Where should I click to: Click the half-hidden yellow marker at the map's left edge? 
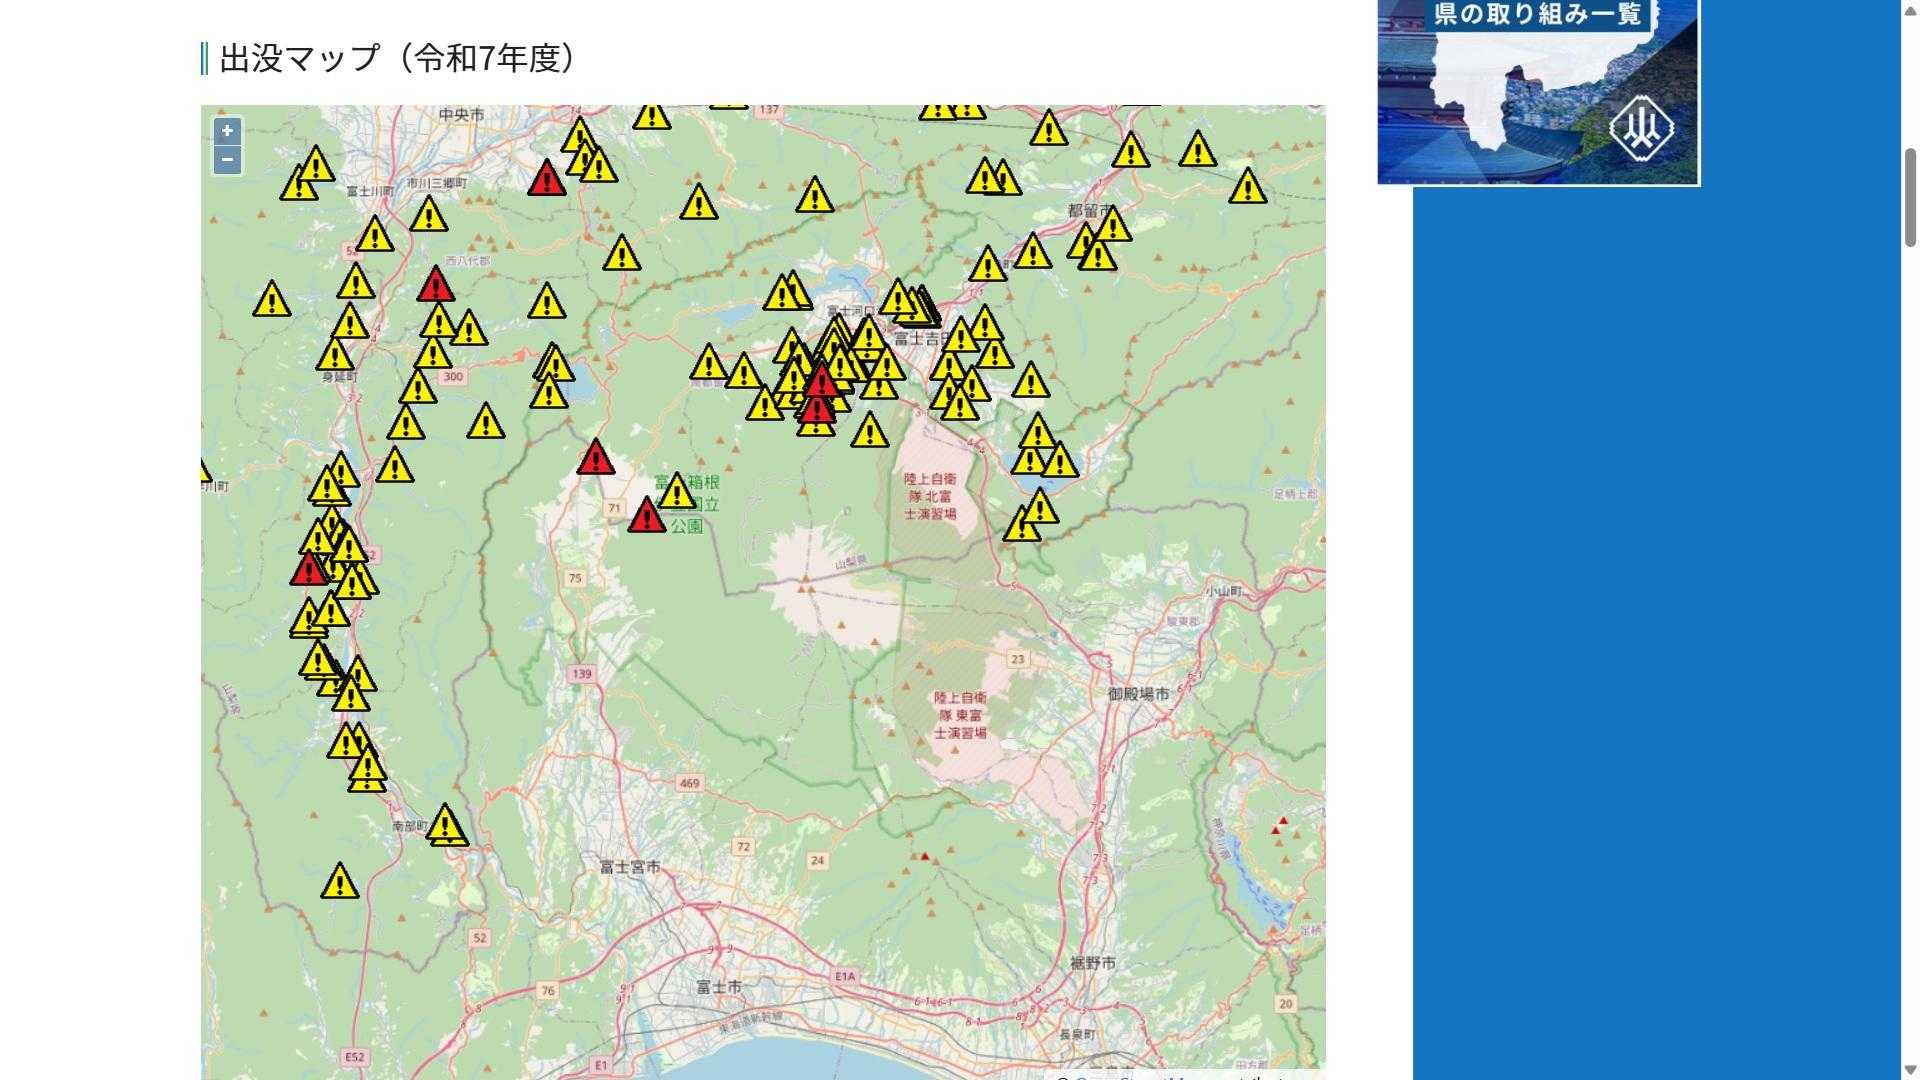point(205,473)
